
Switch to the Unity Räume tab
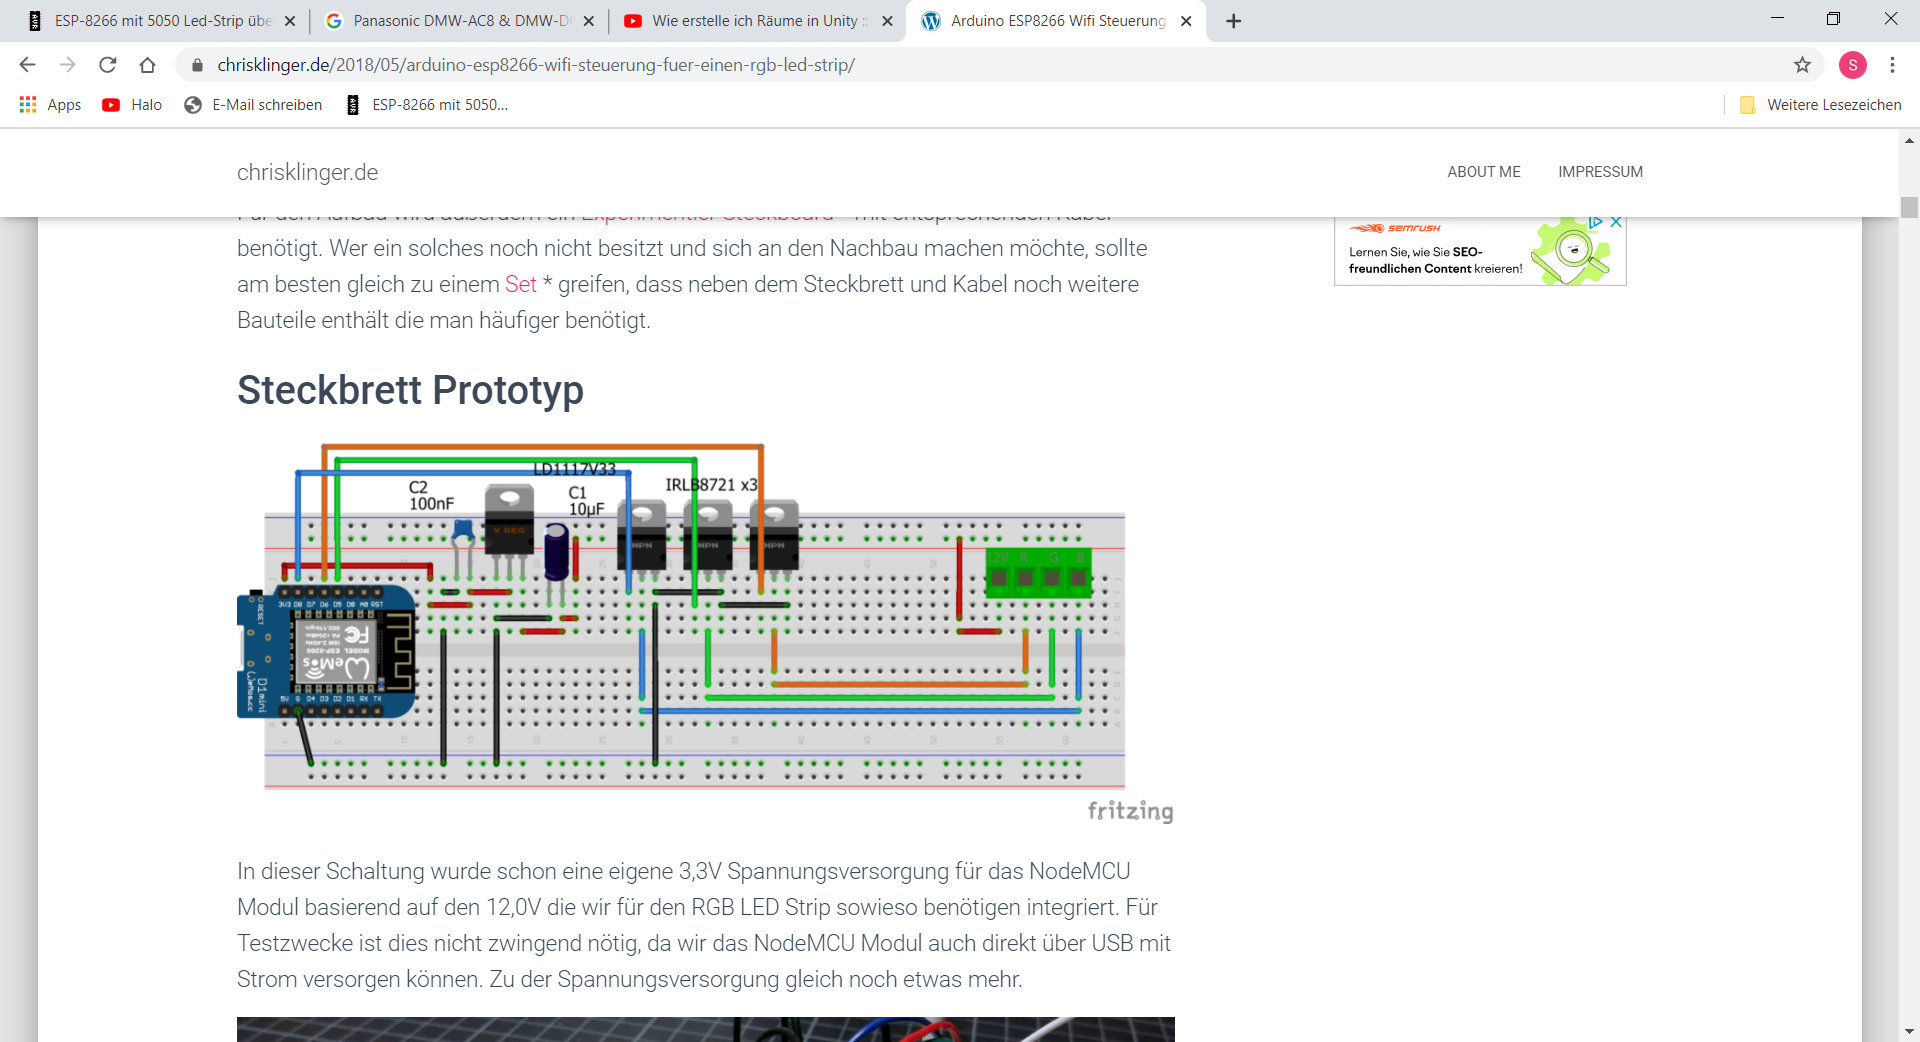pos(757,20)
